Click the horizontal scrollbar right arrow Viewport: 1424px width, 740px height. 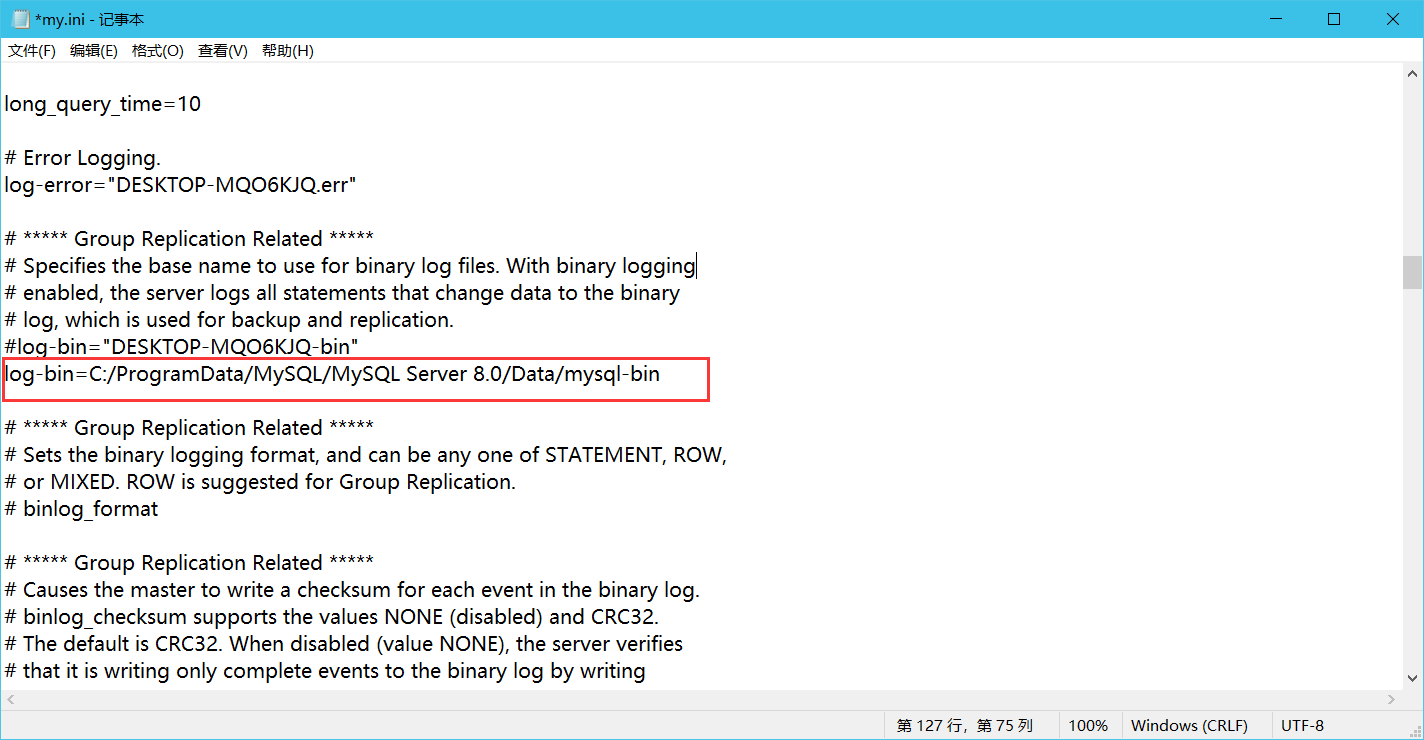1391,700
